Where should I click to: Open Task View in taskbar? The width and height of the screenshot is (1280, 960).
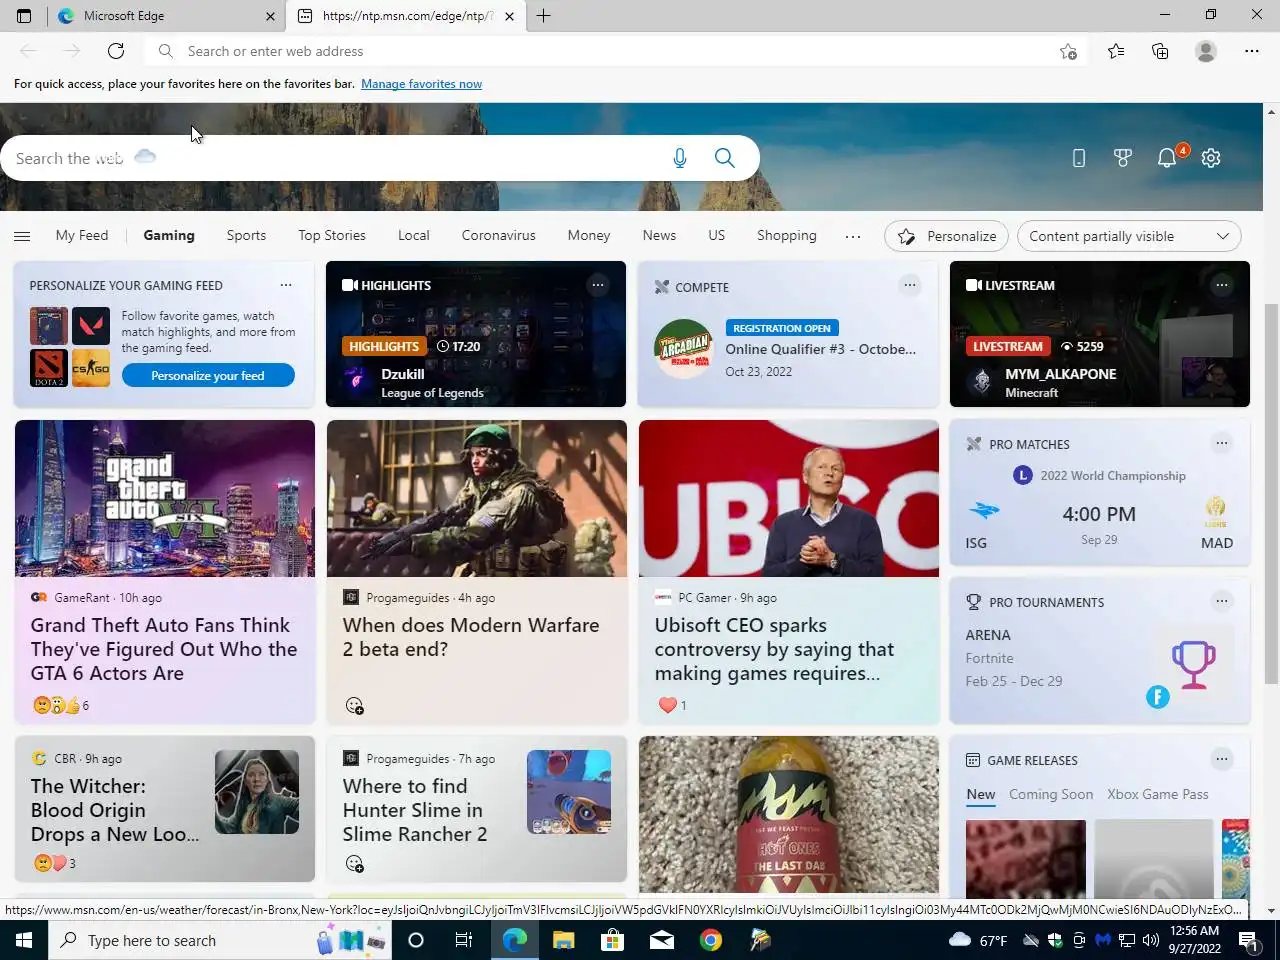[x=464, y=940]
